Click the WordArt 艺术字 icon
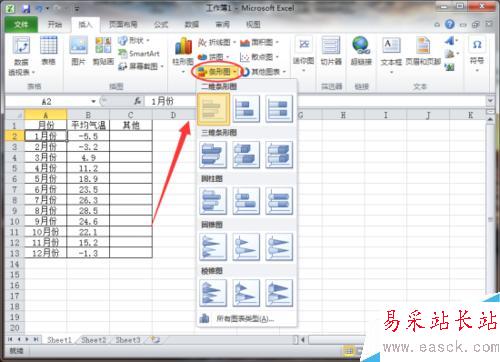 tap(450, 41)
